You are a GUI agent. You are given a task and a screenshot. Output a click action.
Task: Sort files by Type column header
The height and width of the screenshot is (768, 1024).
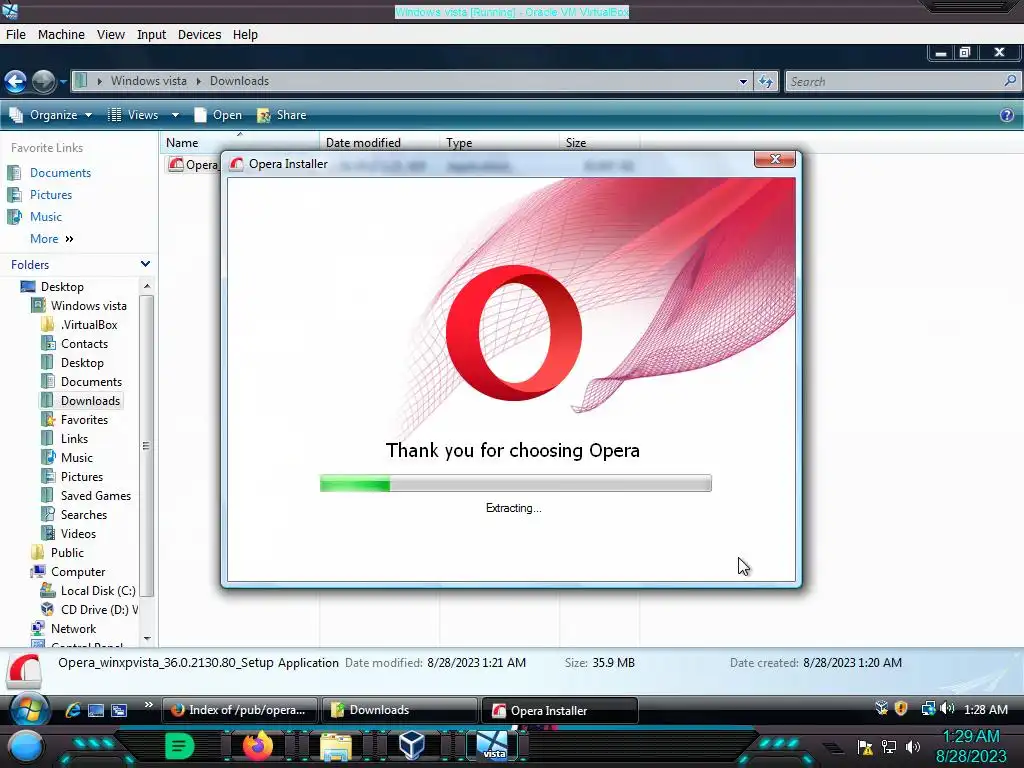click(499, 142)
